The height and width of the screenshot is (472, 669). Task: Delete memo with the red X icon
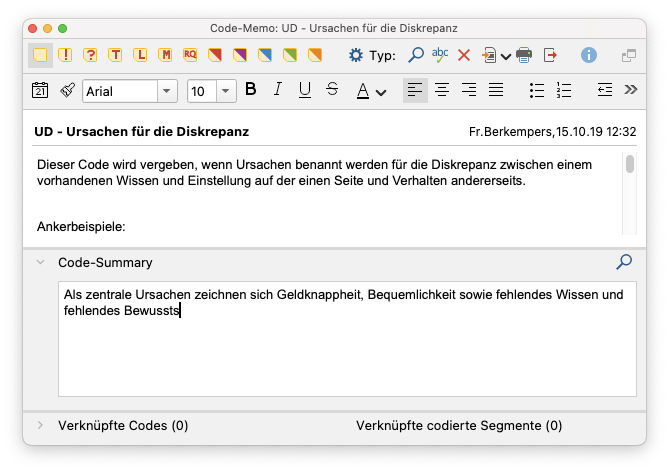click(464, 55)
